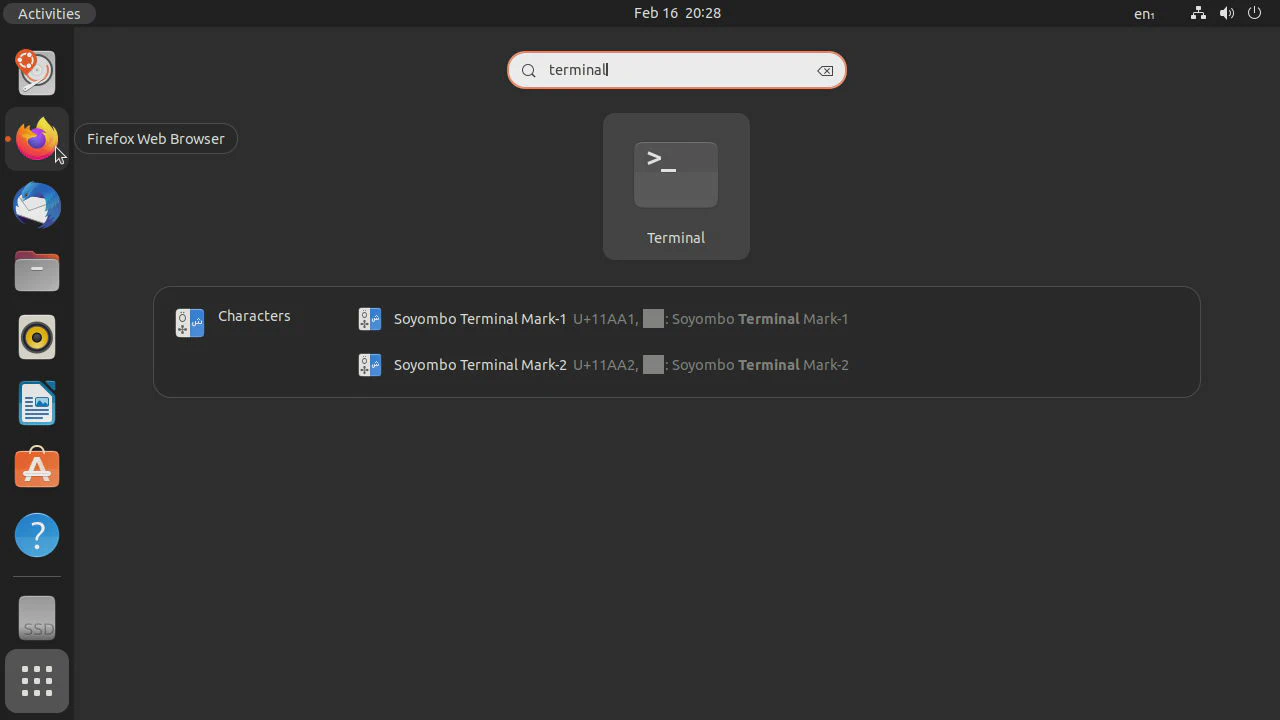Show Applications grid button
Screen dimensions: 1280x720
tap(37, 681)
